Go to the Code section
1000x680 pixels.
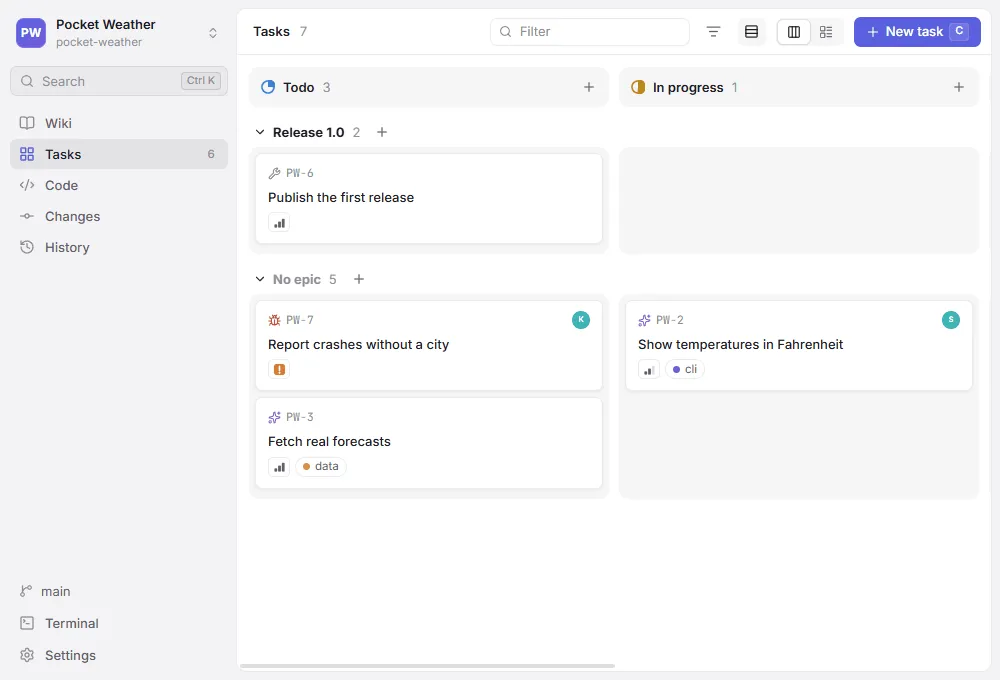pos(119,186)
